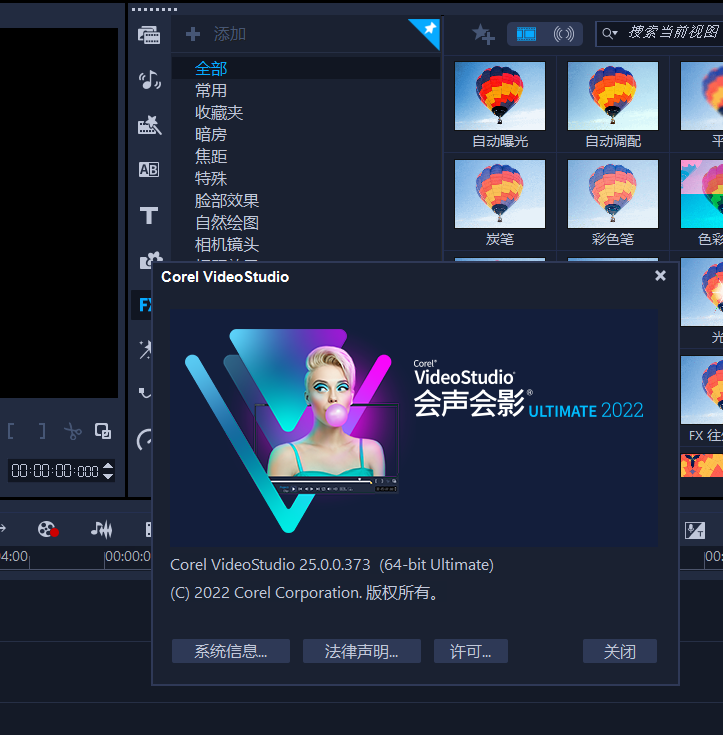Select the 自动调配 filter thumbnail
Screen dimensions: 723x735
[612, 96]
